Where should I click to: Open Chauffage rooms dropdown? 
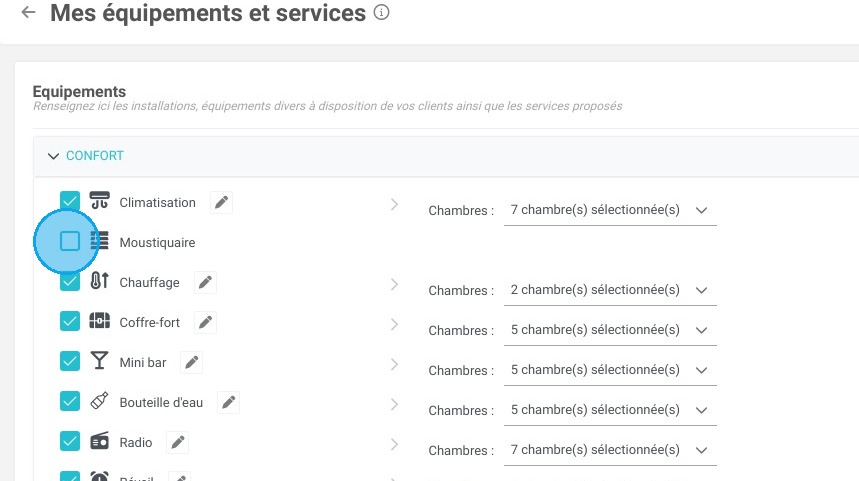tap(610, 290)
